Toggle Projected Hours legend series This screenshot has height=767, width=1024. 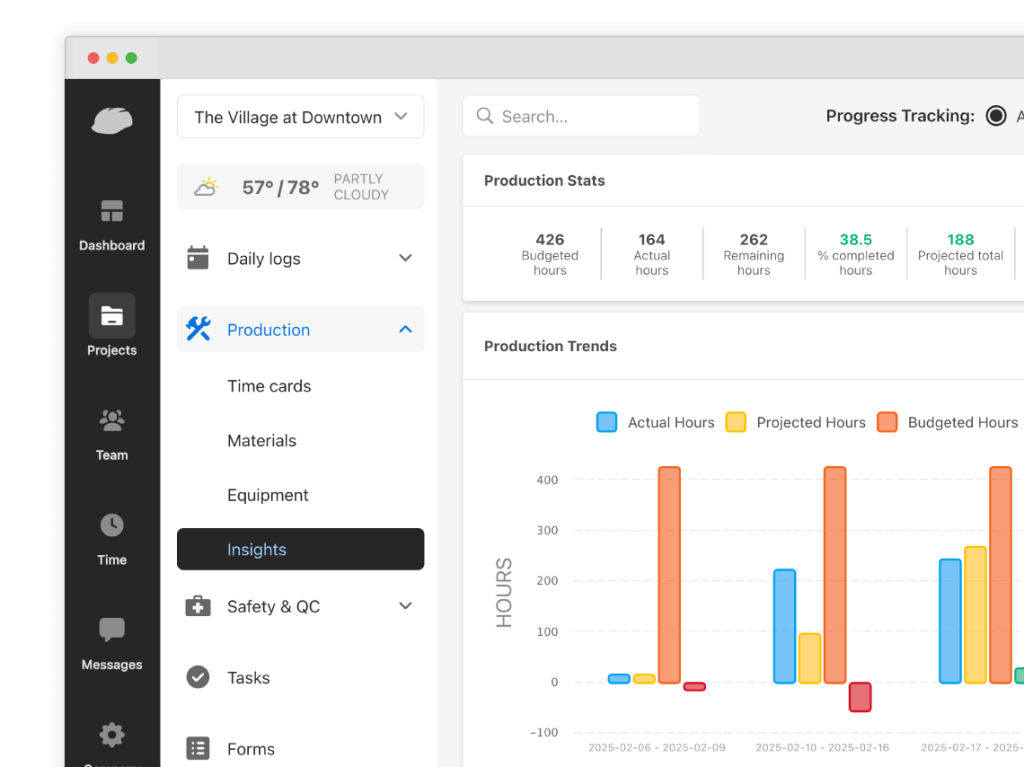(736, 422)
